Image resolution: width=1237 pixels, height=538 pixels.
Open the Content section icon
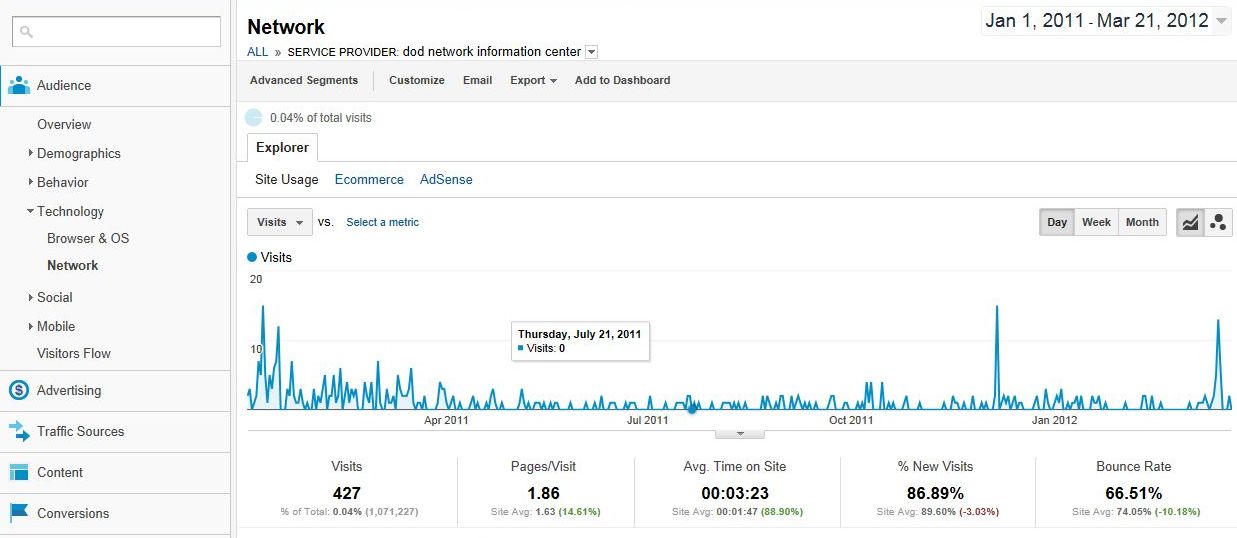[x=18, y=472]
